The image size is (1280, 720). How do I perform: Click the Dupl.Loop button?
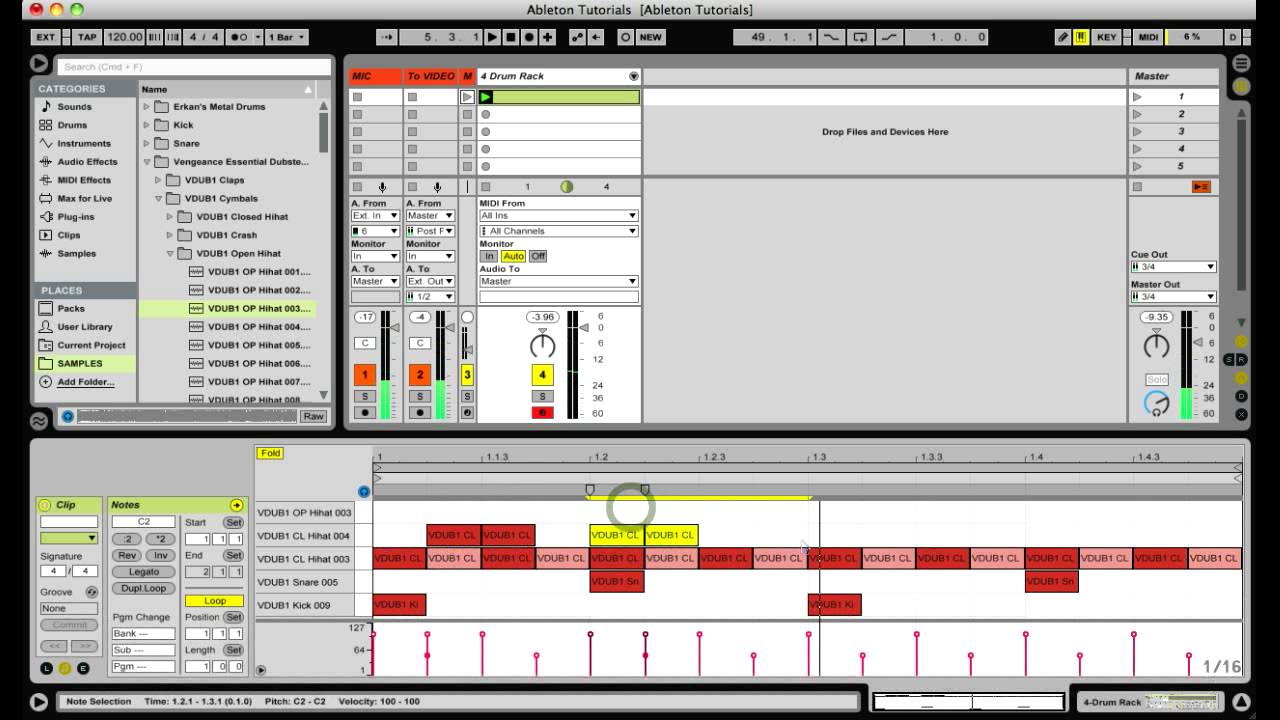point(144,588)
